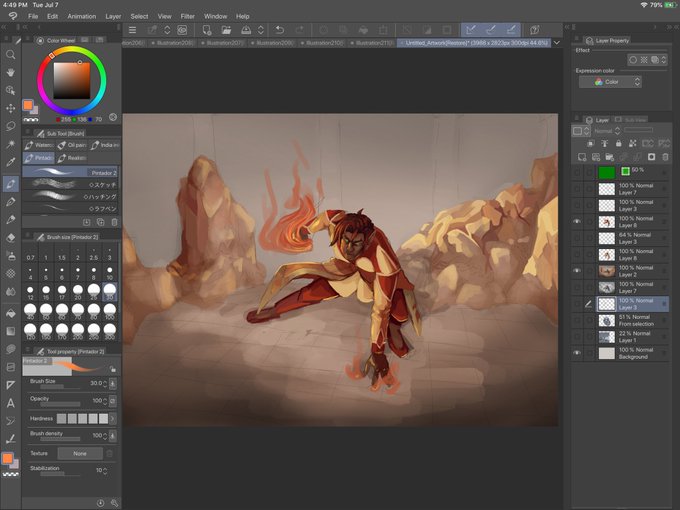Adjust Stabilization stepper arrows
Screen dimensions: 680x510
click(105, 470)
